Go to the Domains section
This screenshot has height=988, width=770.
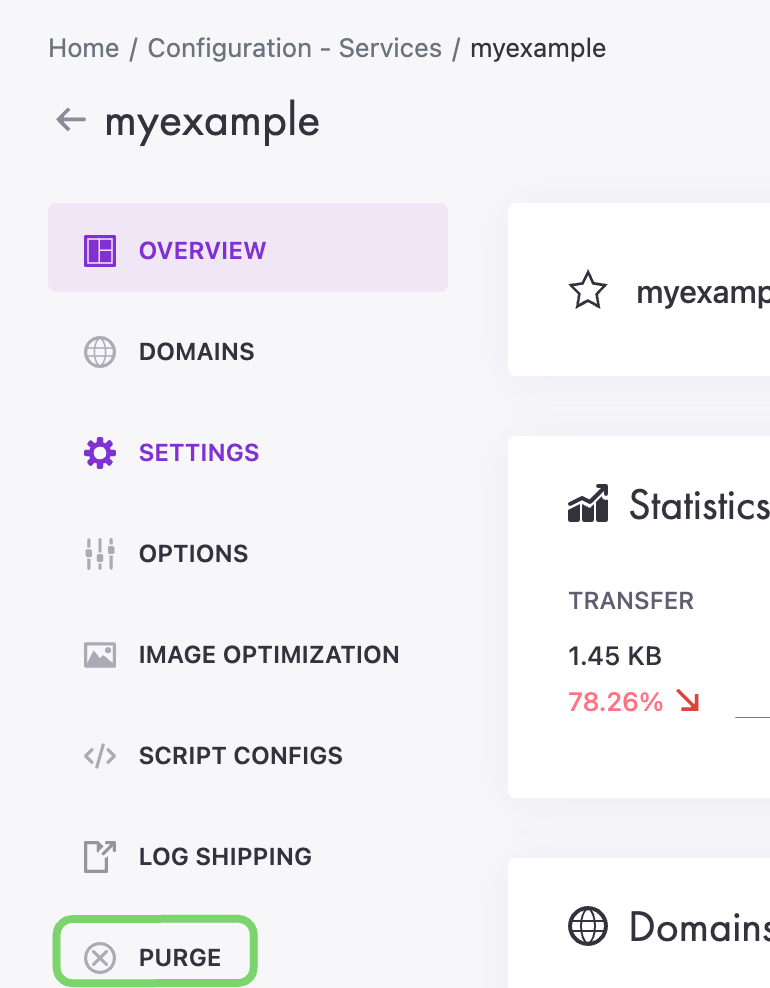[x=197, y=352]
